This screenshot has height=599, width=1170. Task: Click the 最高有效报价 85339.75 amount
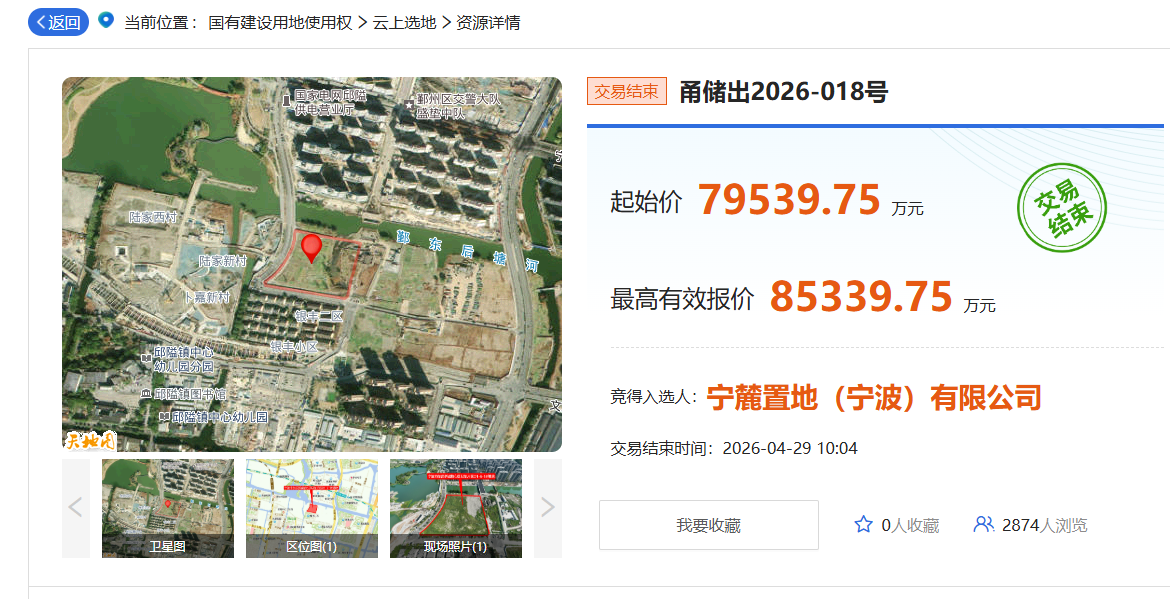click(860, 297)
